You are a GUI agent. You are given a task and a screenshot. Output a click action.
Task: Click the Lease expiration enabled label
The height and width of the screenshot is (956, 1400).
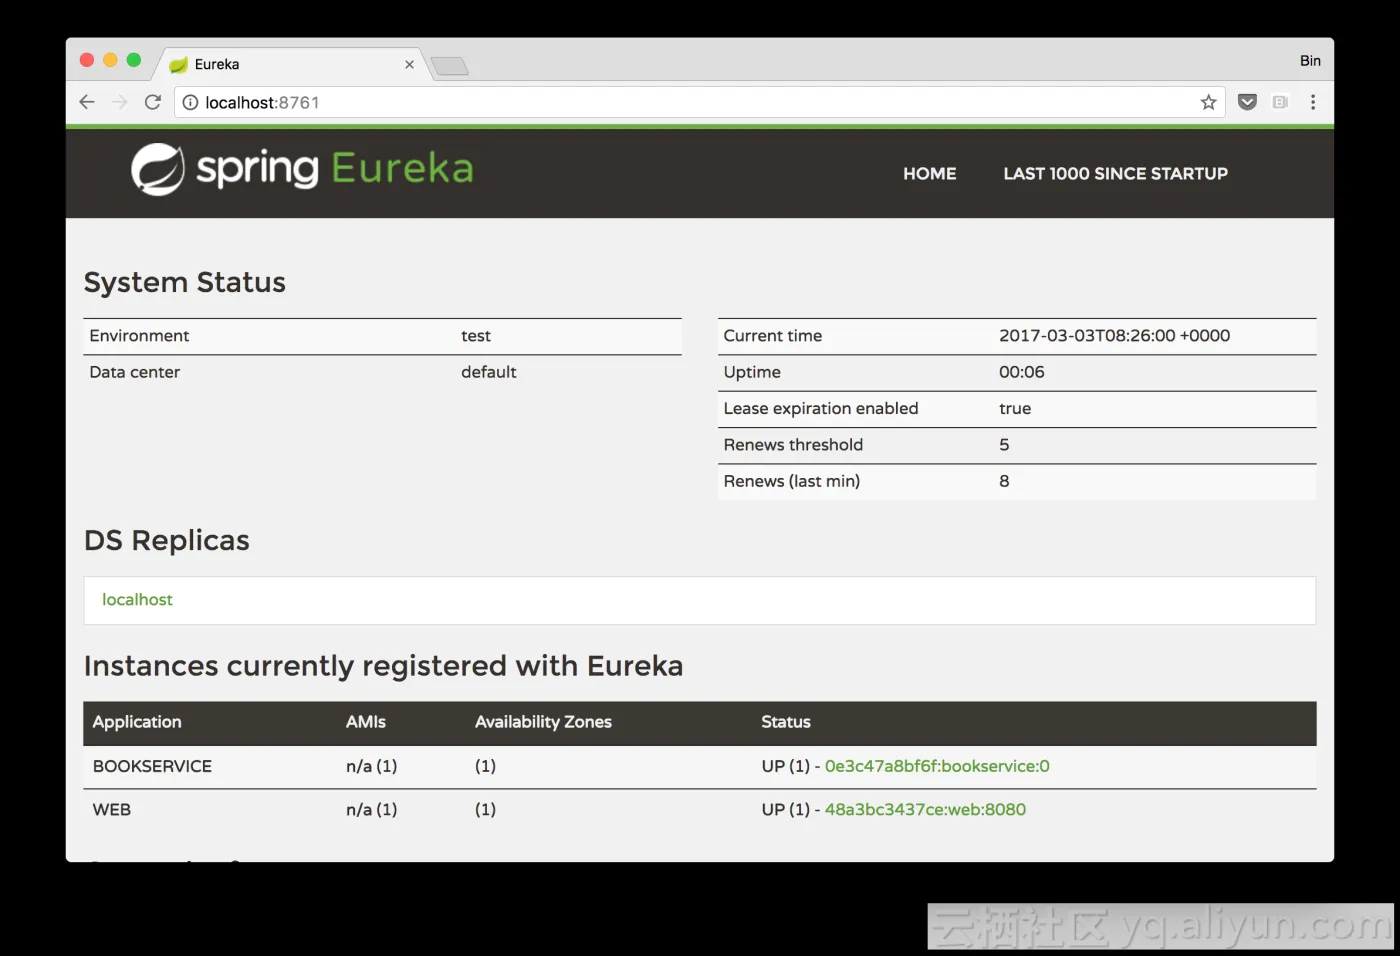tap(821, 408)
